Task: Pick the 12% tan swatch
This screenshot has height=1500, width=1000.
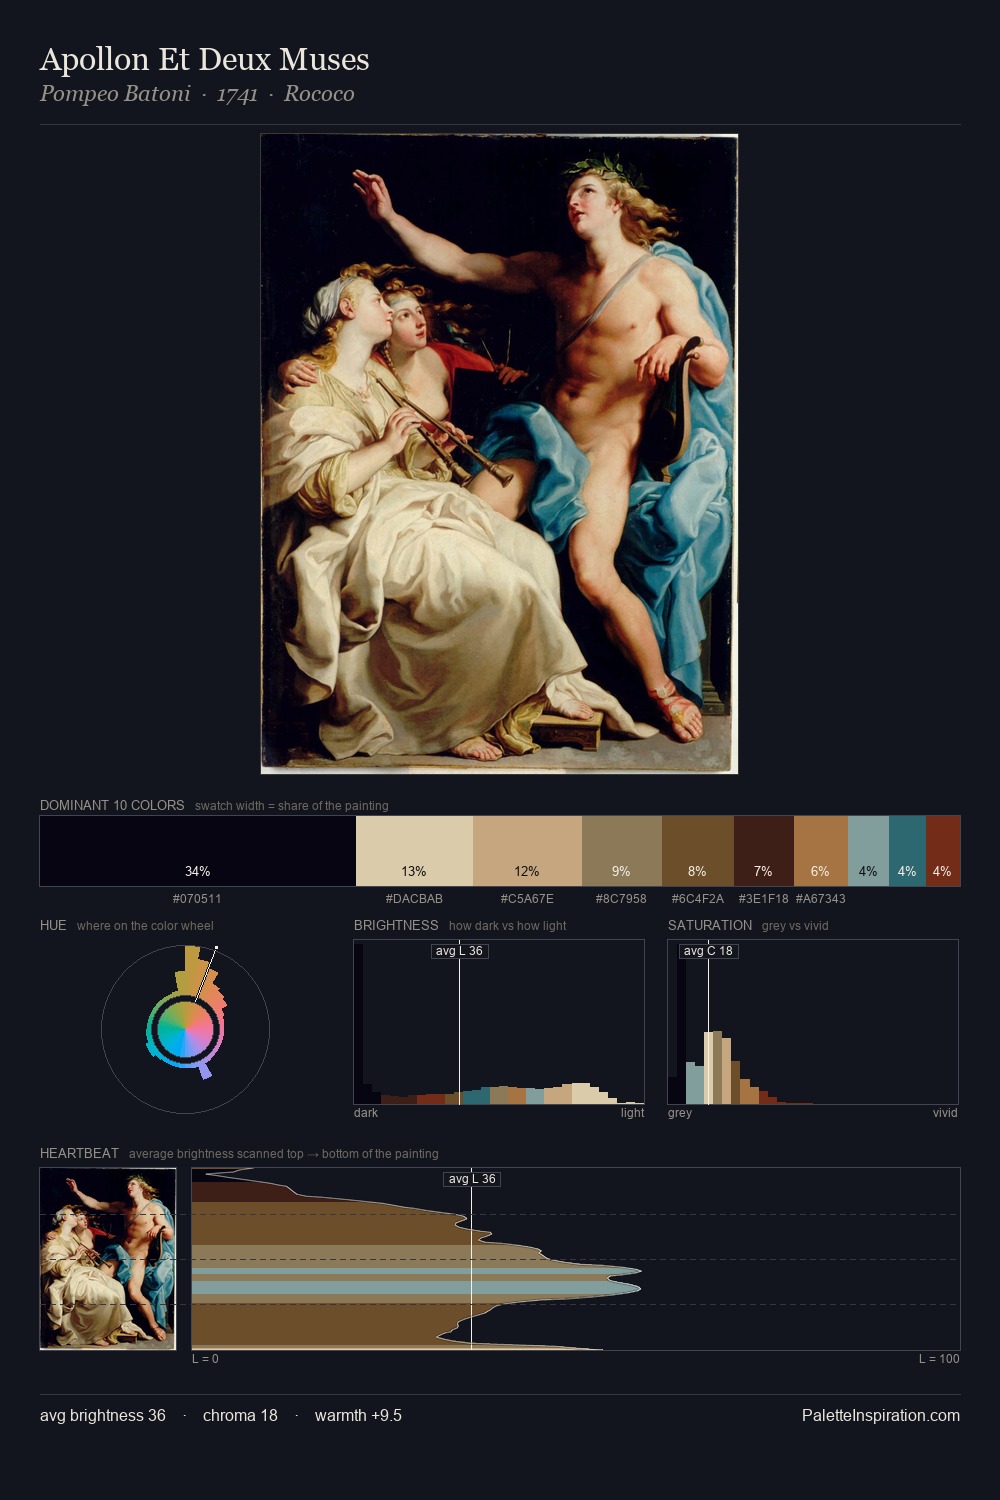Action: (x=527, y=851)
